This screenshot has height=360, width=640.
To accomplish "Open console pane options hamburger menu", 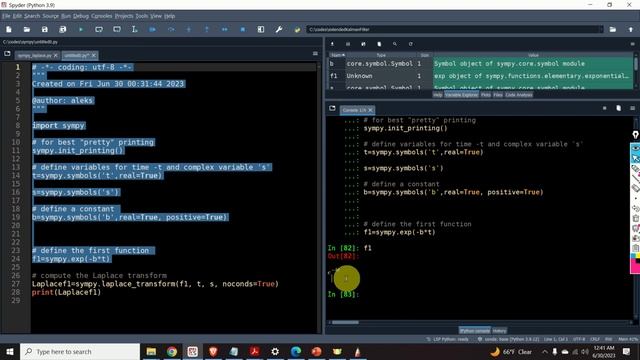I will click(632, 108).
